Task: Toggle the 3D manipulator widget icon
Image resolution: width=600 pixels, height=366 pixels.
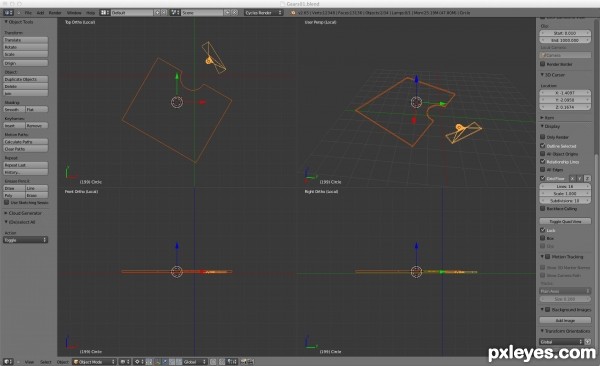Action: pyautogui.click(x=157, y=361)
